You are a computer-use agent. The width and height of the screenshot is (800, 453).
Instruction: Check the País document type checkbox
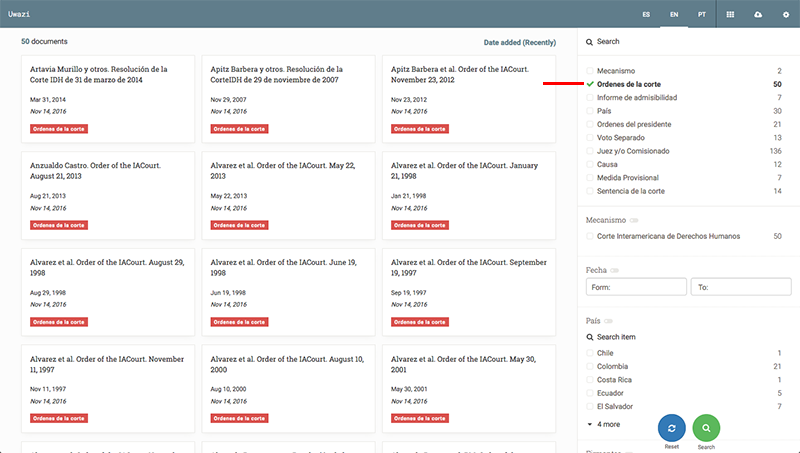pos(590,111)
